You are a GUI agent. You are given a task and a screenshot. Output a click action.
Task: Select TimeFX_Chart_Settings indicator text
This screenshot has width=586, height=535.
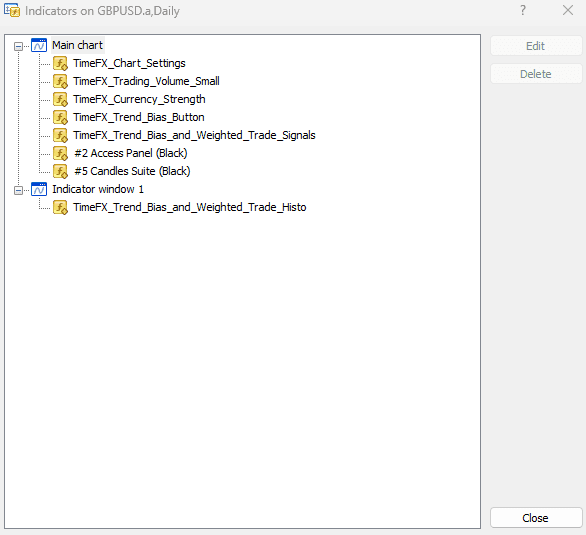tap(129, 63)
